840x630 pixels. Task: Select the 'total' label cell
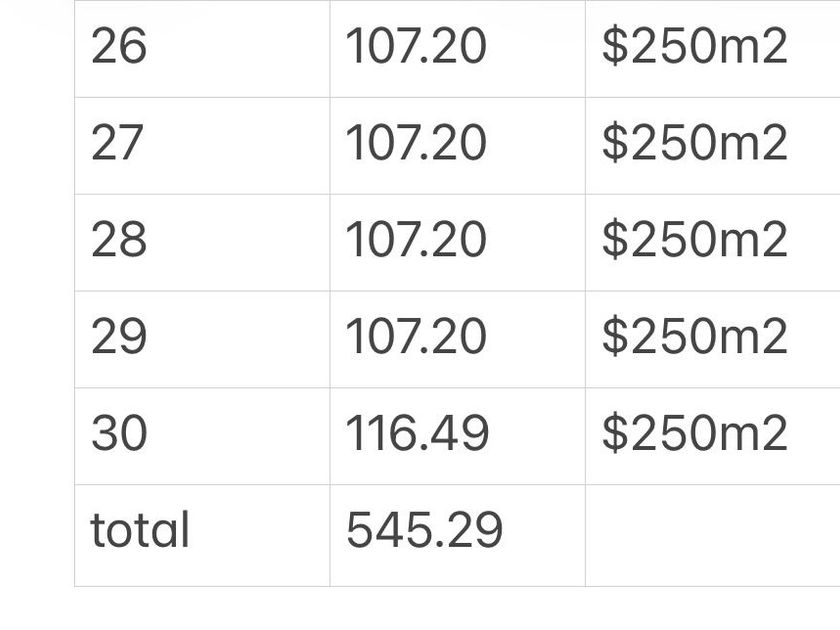140,530
